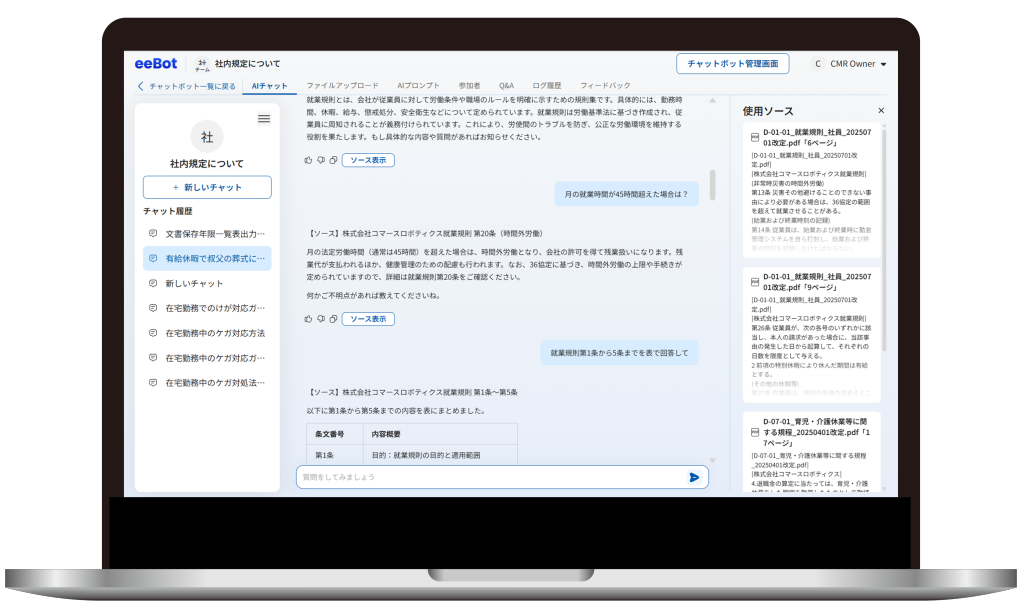This screenshot has height=608, width=1022.
Task: Close the 使用ソース panel with the × icon
Action: [x=880, y=110]
